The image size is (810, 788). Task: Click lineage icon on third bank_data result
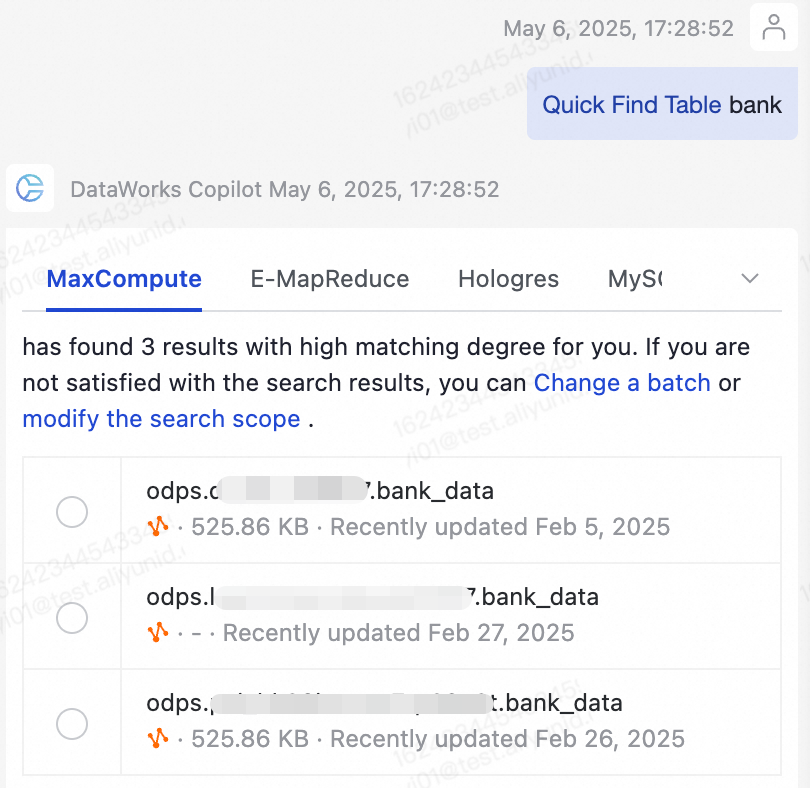click(157, 739)
